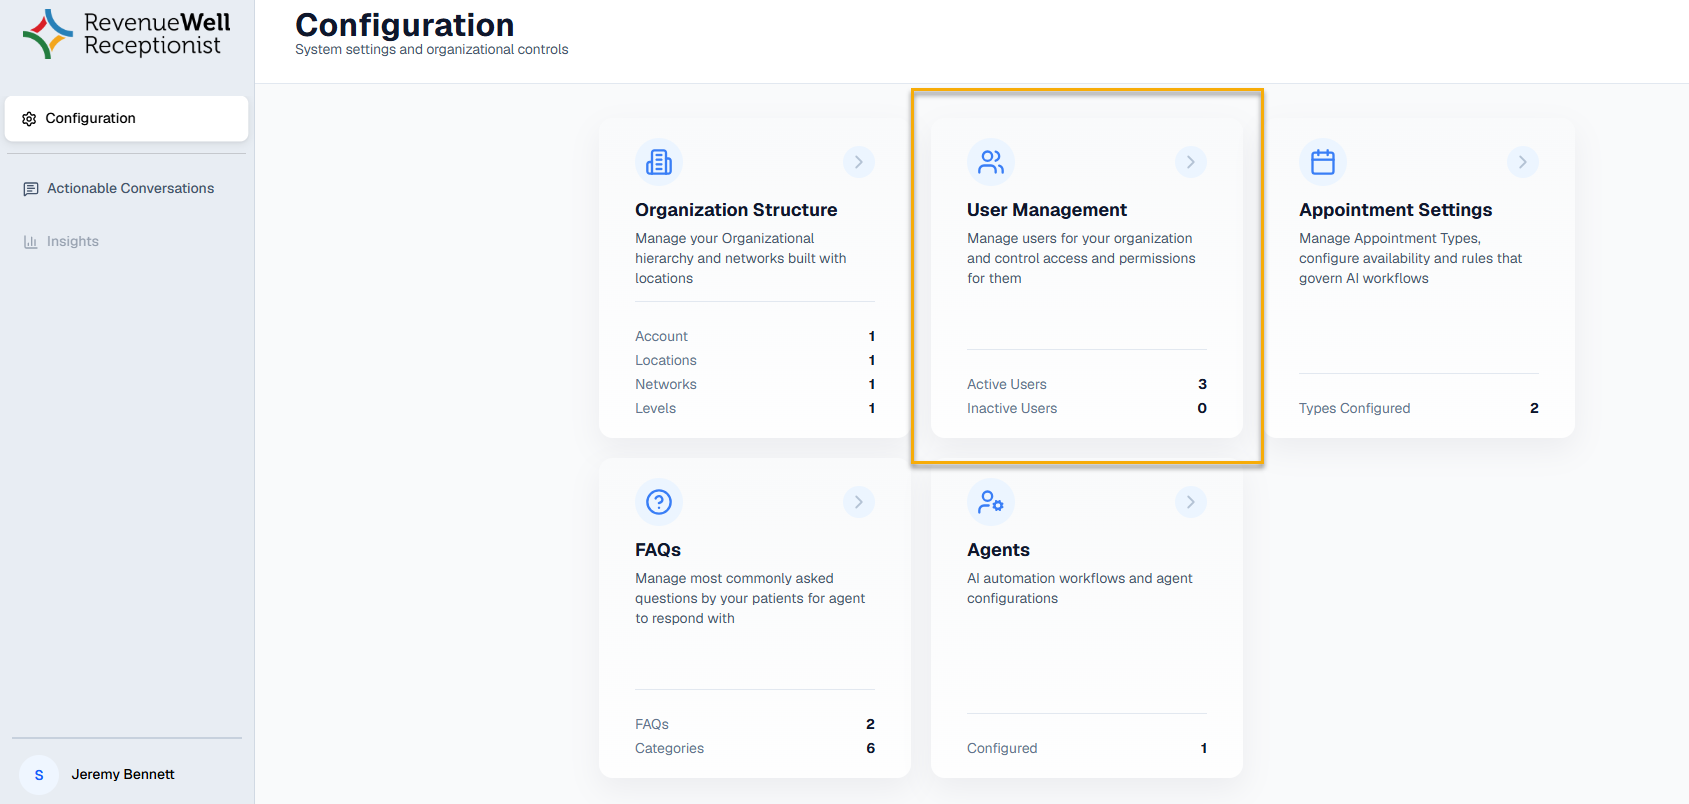This screenshot has width=1689, height=804.
Task: Click the Configuration page heading
Action: pyautogui.click(x=405, y=24)
